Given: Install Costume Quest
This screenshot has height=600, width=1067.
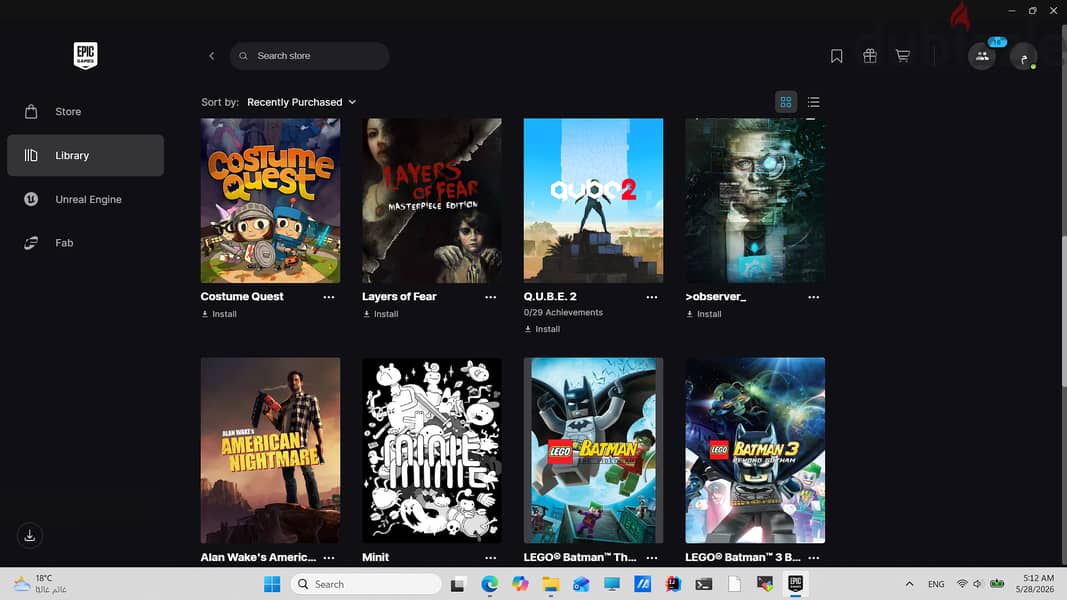Looking at the screenshot, I should tap(219, 314).
